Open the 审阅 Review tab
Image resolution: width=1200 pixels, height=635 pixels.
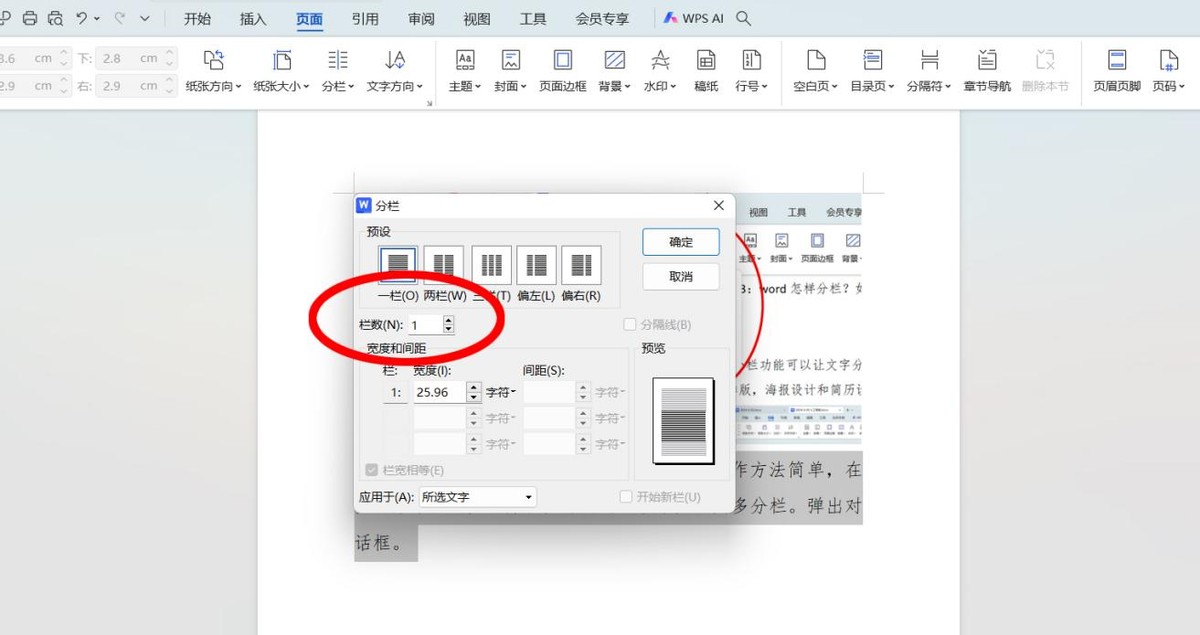(x=421, y=19)
